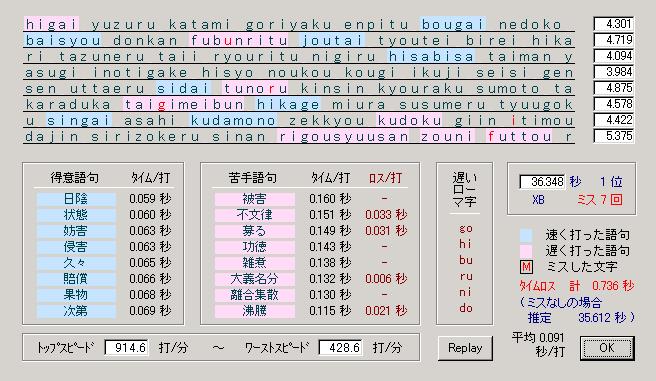Click the word higai in typed text
656x381 pixels.
point(51,24)
